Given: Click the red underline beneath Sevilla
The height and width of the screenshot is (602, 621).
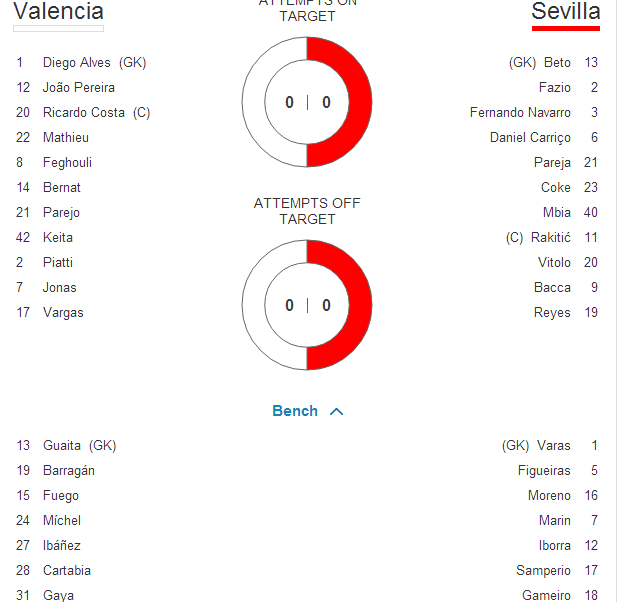Looking at the screenshot, I should coord(566,29).
